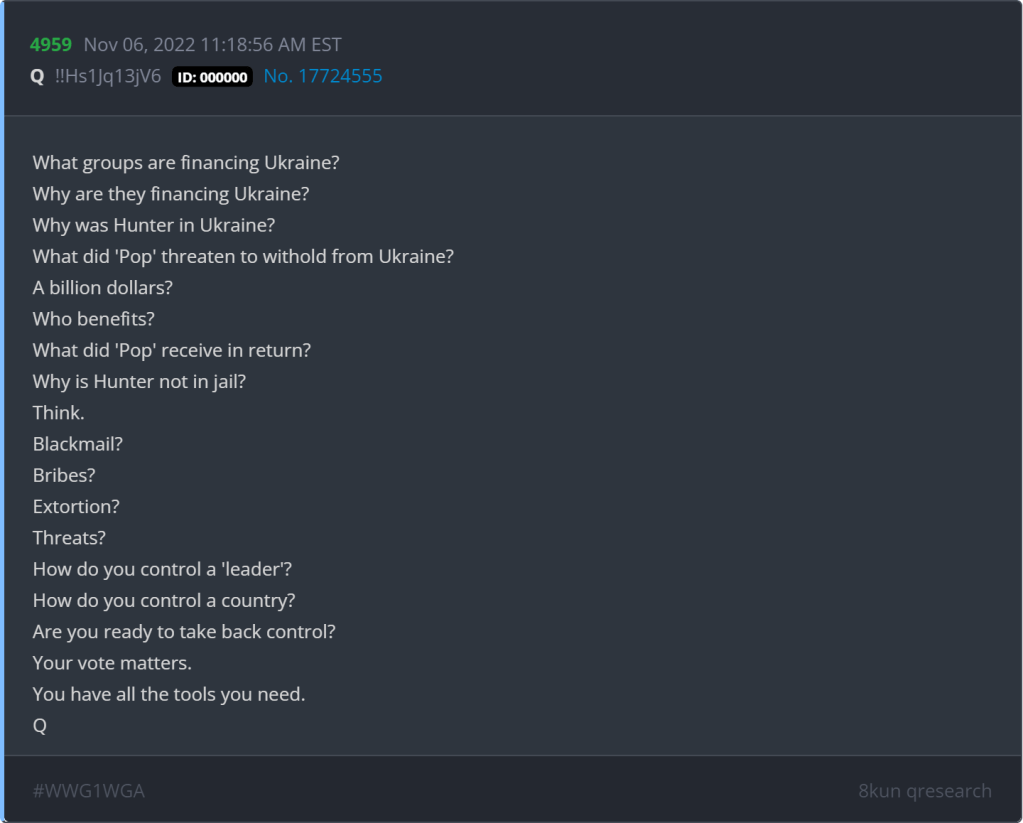
Task: Click the tripcode !!Hs1Jq13jV6
Action: coord(108,76)
